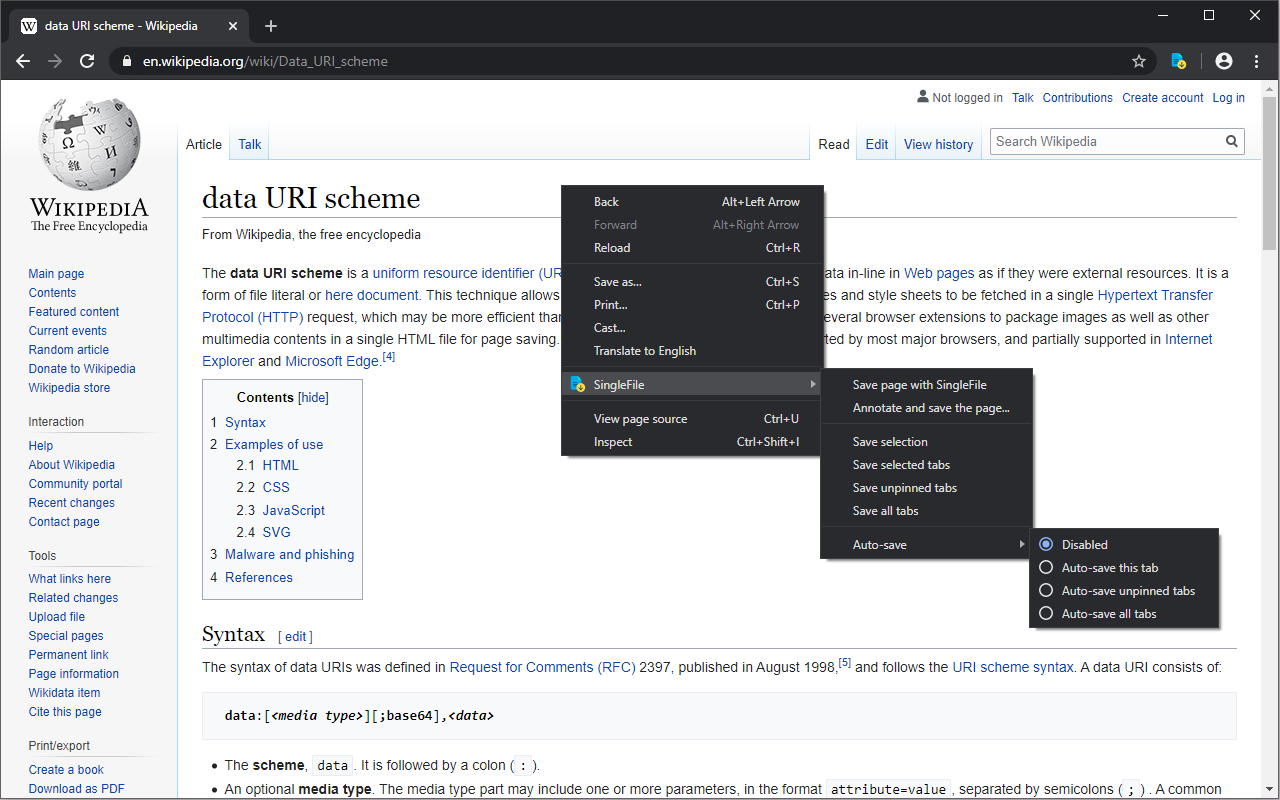Click the padlock site security icon
1280x800 pixels.
[x=126, y=61]
